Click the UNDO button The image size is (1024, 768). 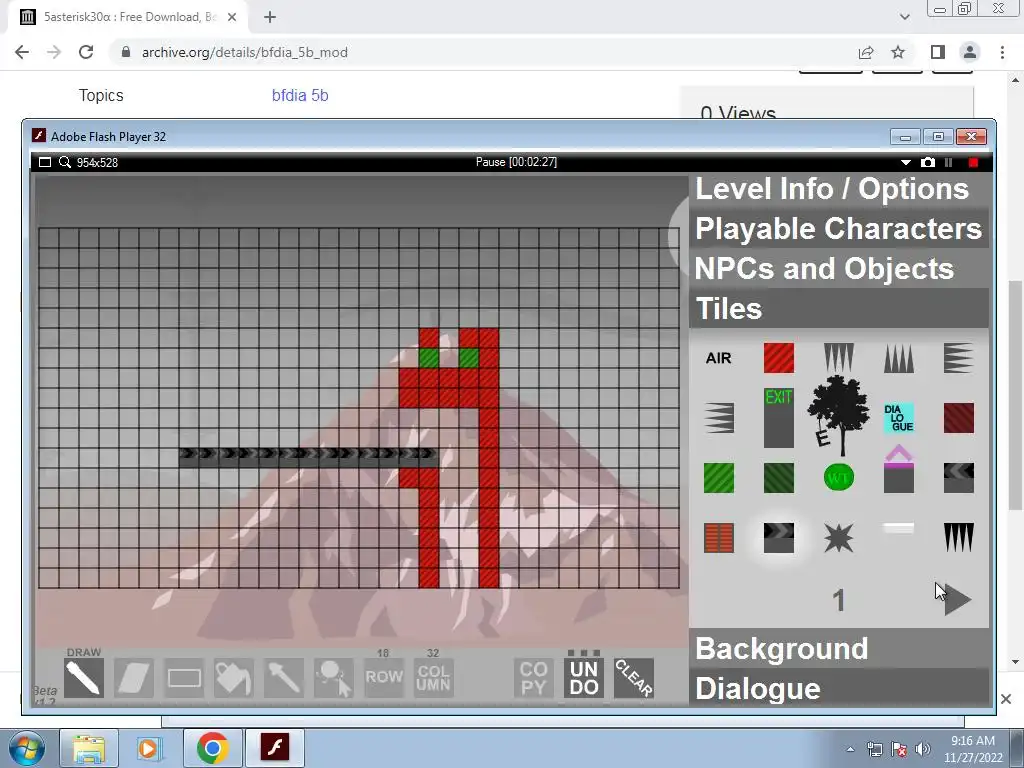[584, 678]
